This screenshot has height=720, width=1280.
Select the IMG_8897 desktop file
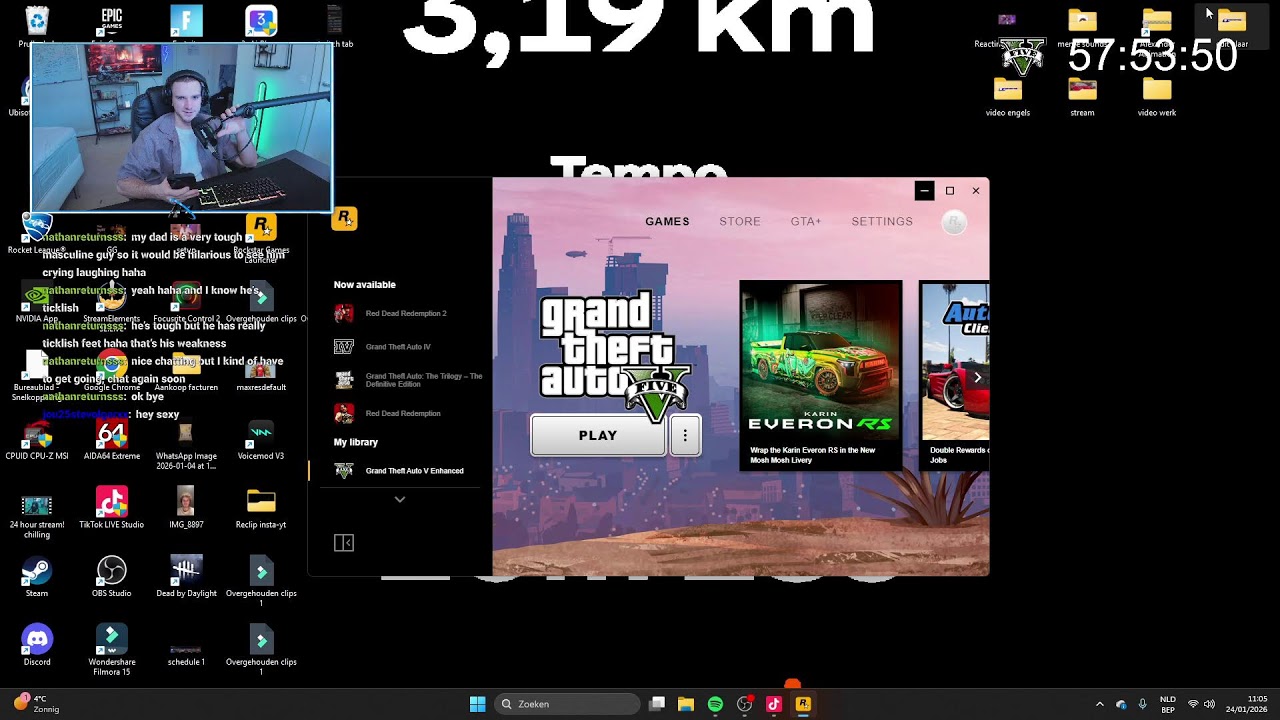coord(186,508)
